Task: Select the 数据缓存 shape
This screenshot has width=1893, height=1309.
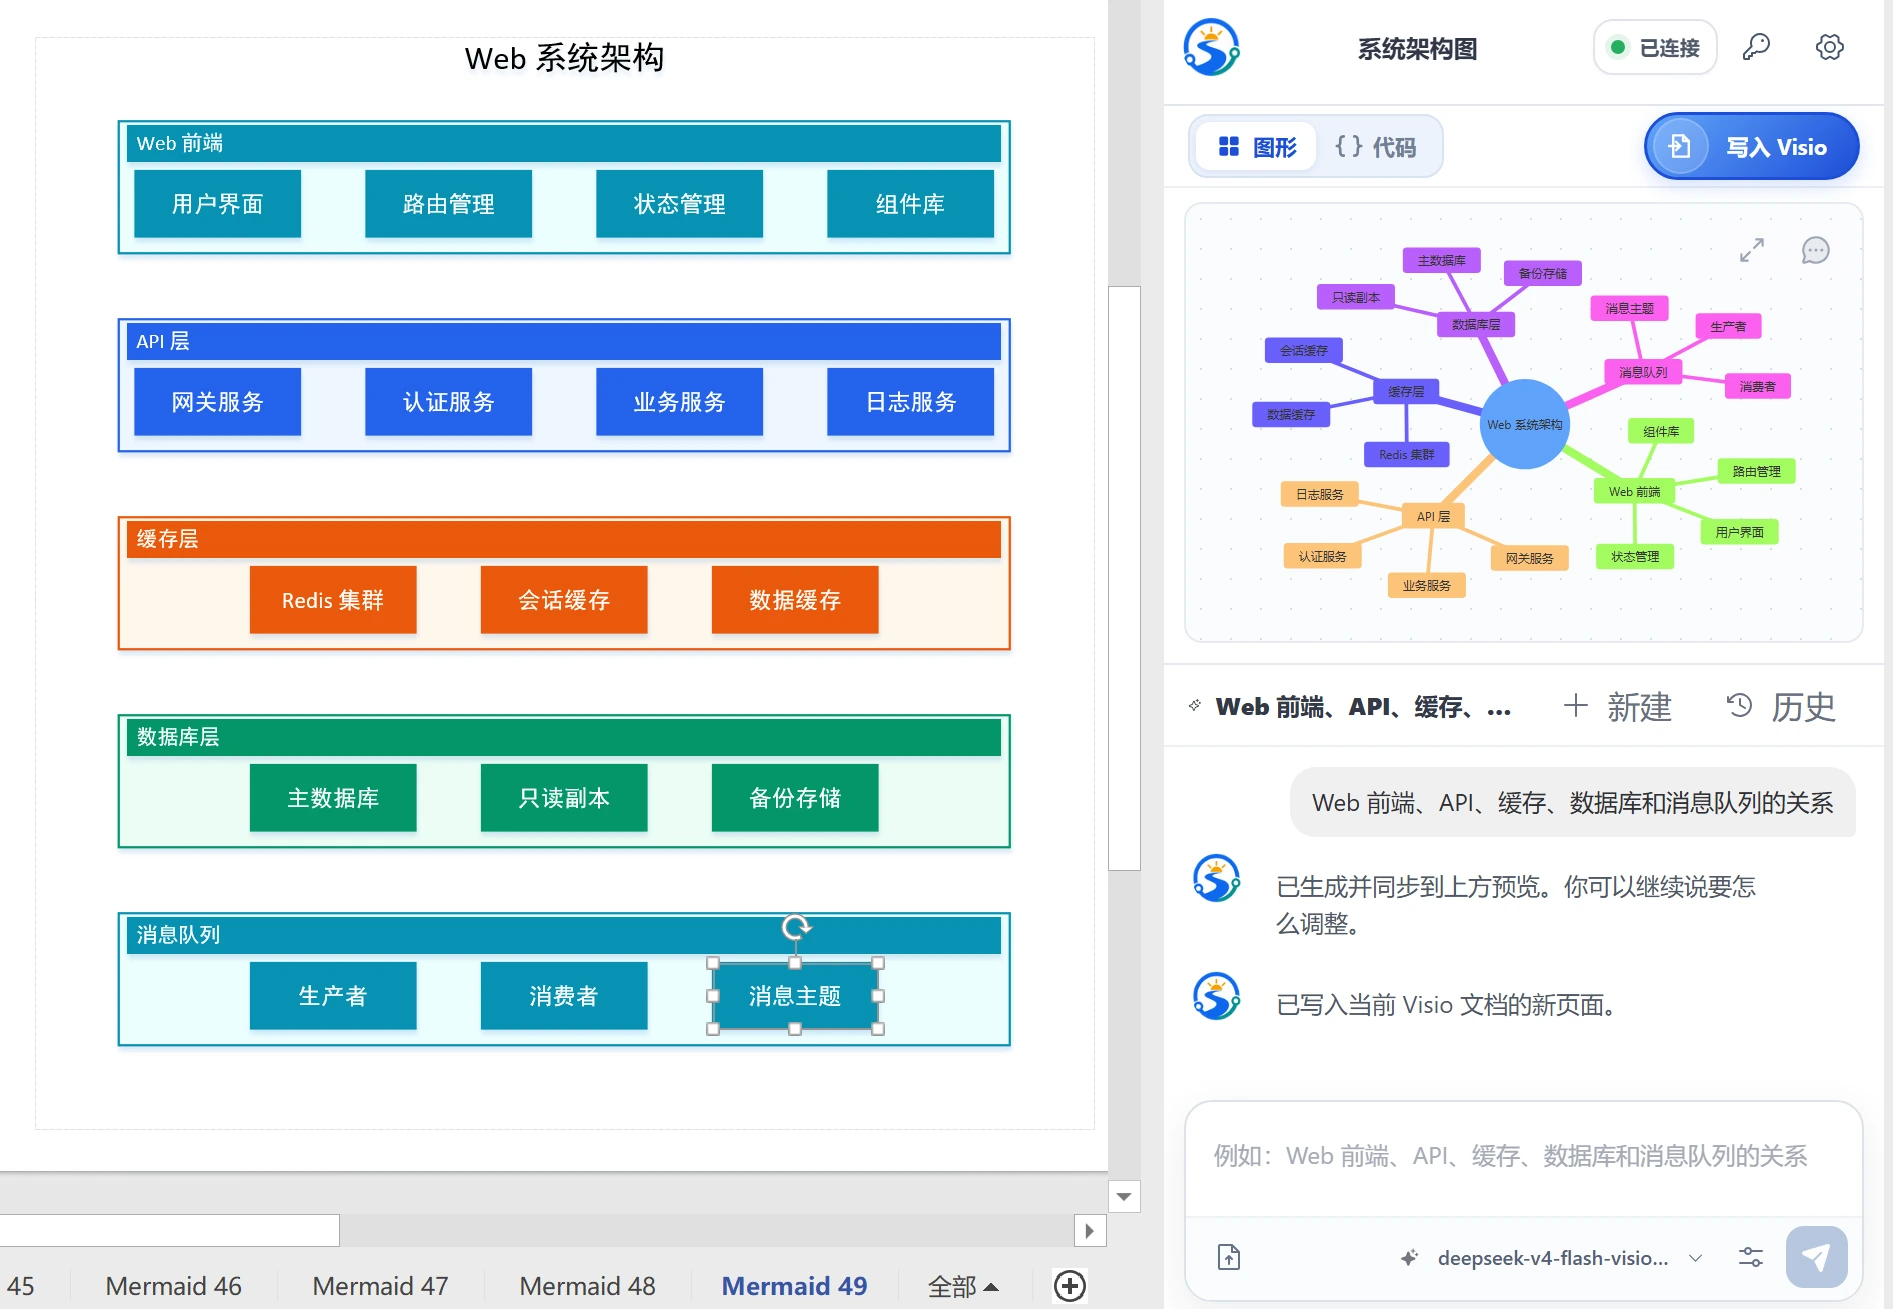Action: (795, 600)
